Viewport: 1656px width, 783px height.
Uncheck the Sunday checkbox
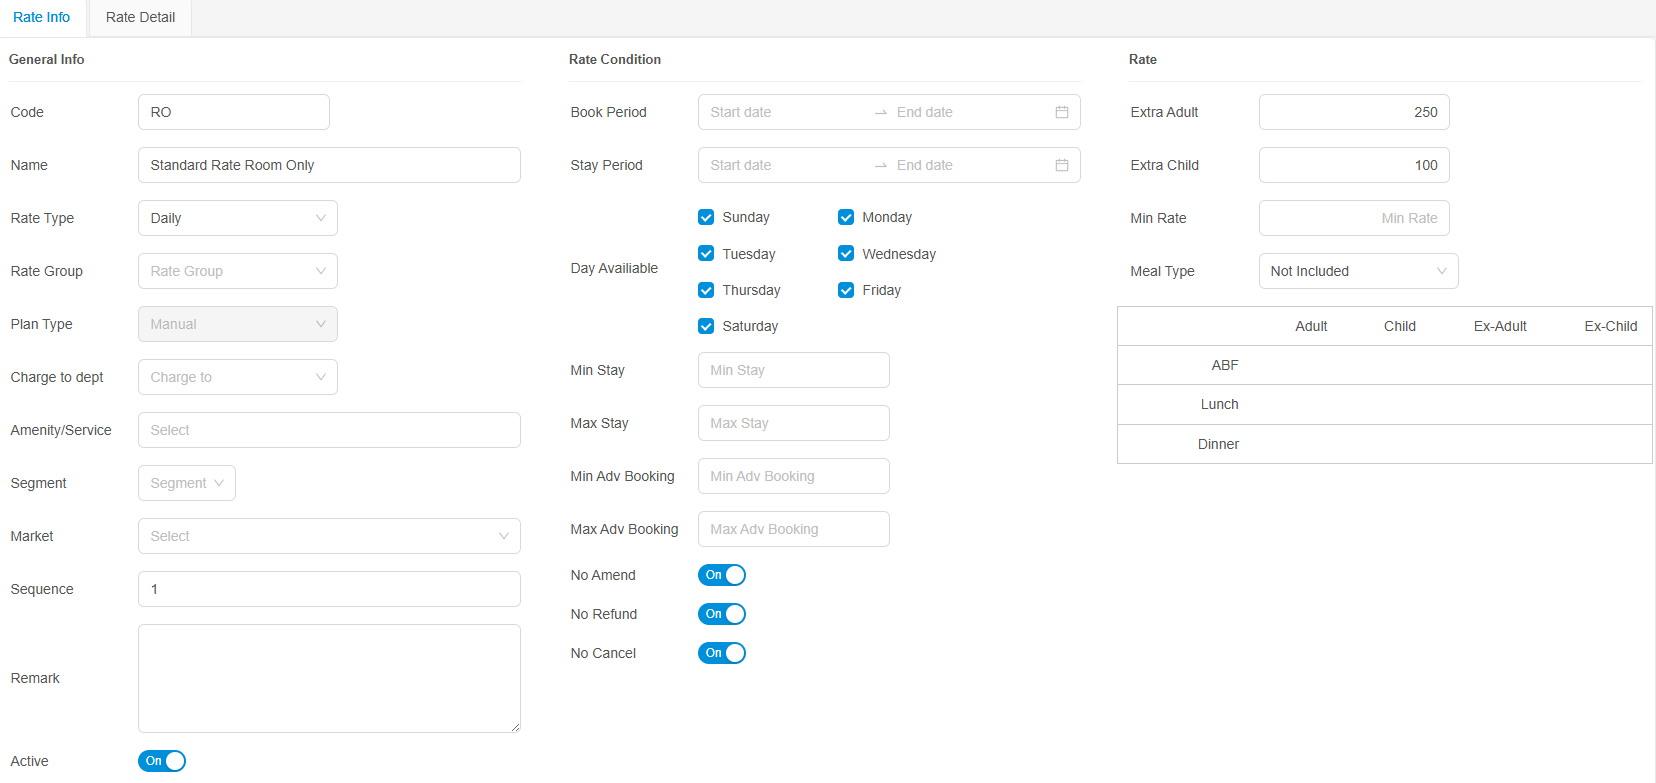(x=706, y=217)
